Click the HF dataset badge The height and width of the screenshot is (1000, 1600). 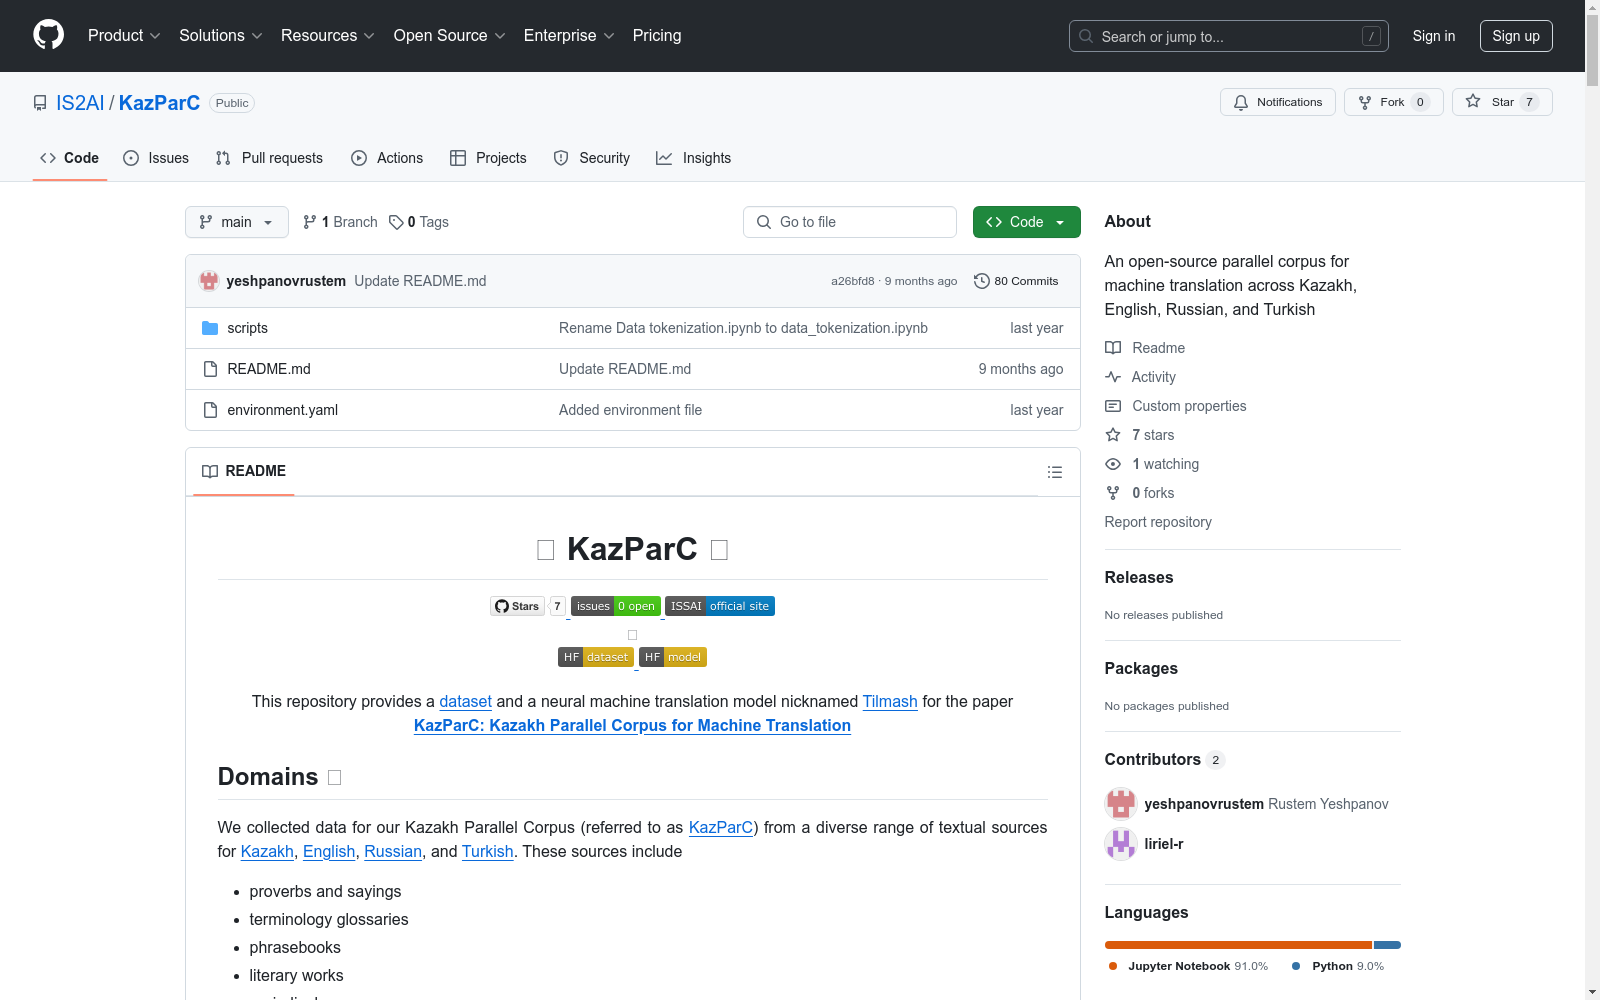(596, 657)
